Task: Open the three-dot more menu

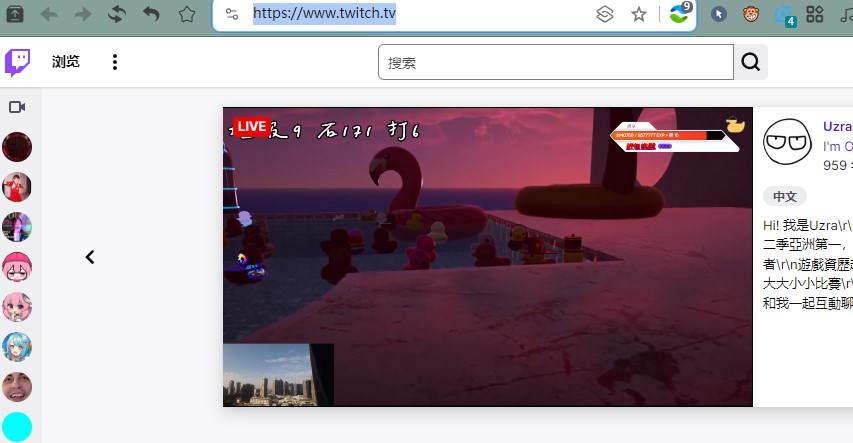Action: 115,62
